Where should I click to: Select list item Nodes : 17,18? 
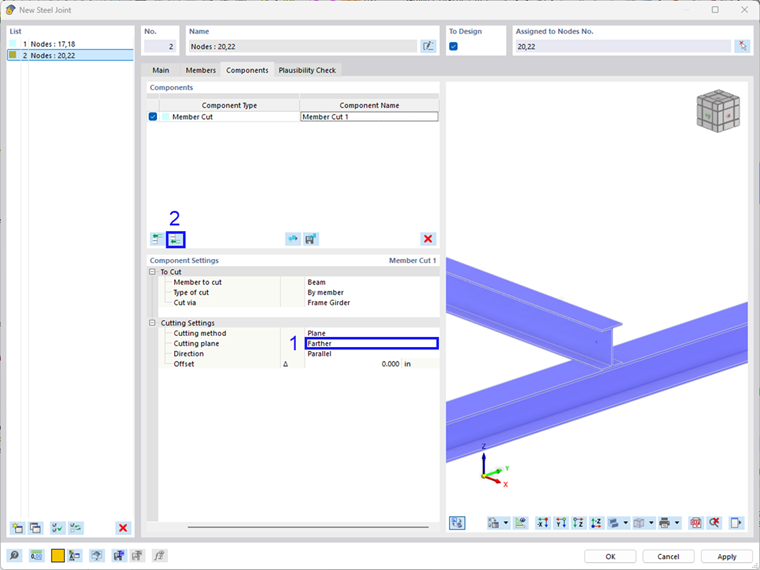click(x=70, y=44)
